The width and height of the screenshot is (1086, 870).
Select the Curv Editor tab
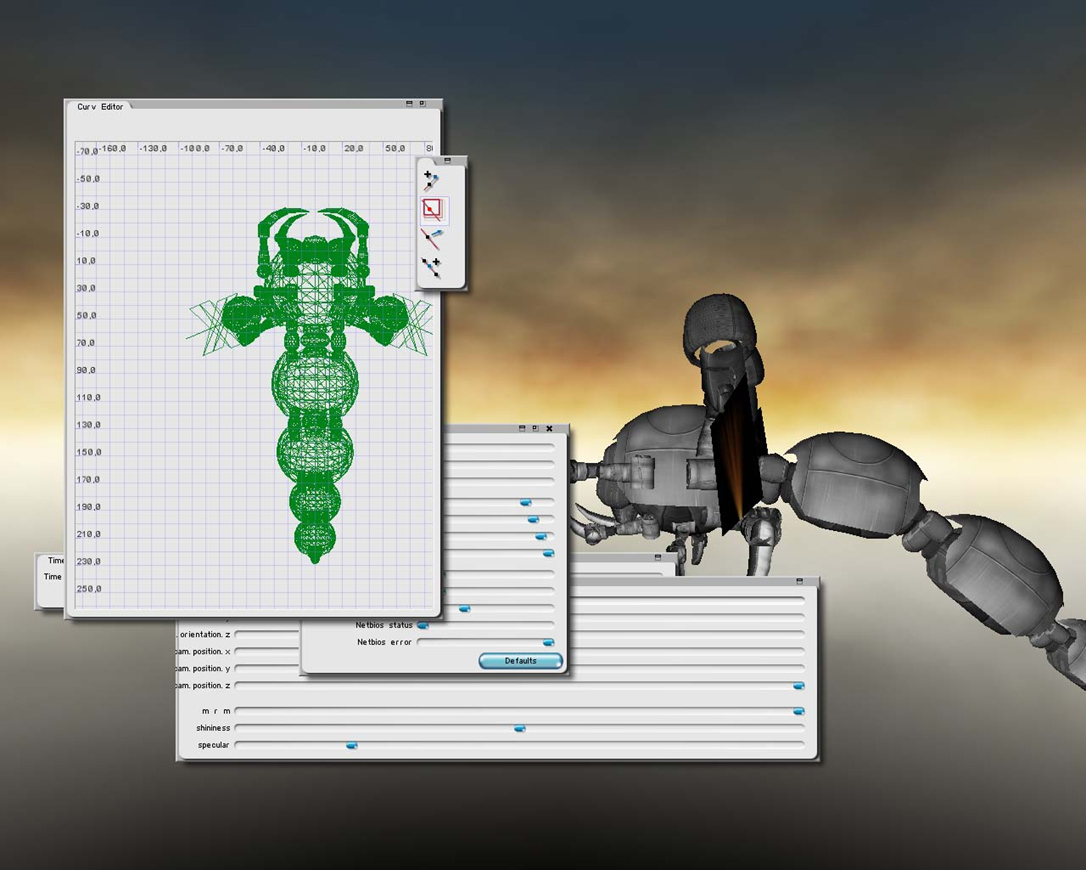coord(100,107)
